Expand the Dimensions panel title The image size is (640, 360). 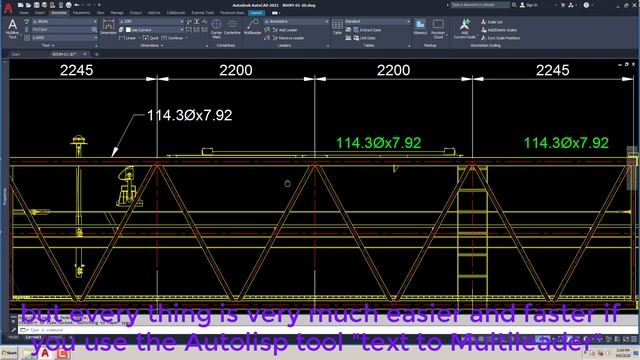click(x=151, y=45)
